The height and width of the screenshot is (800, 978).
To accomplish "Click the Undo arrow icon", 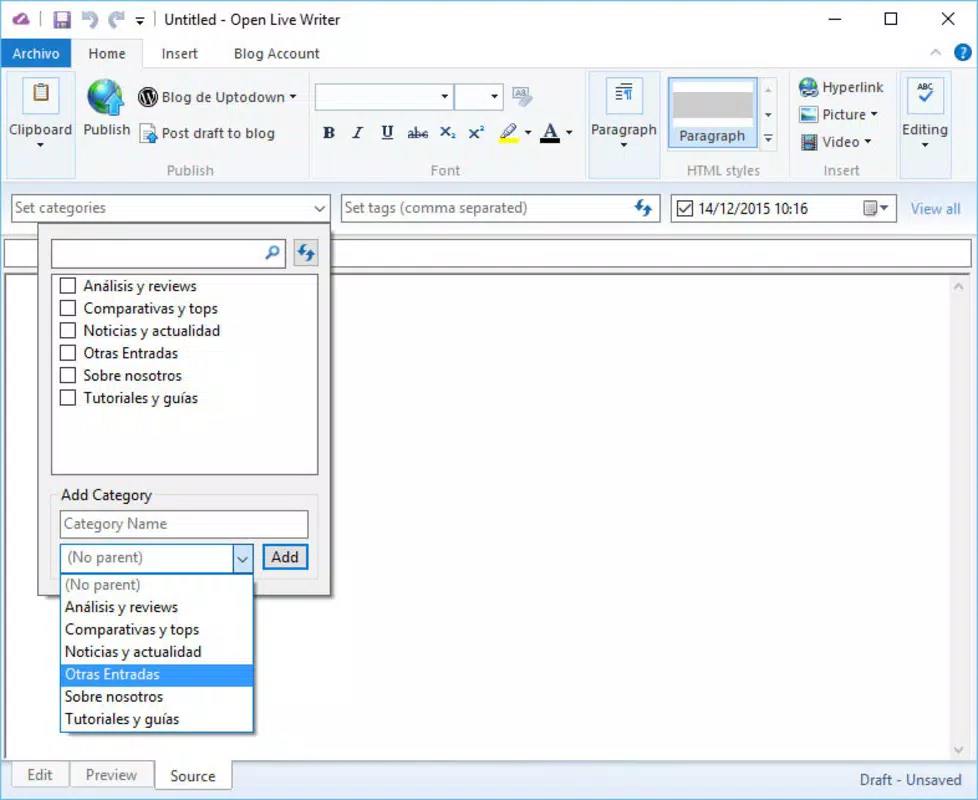I will 90,19.
